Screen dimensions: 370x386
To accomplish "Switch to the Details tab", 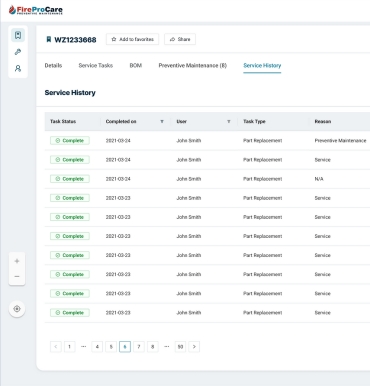I will pos(53,65).
